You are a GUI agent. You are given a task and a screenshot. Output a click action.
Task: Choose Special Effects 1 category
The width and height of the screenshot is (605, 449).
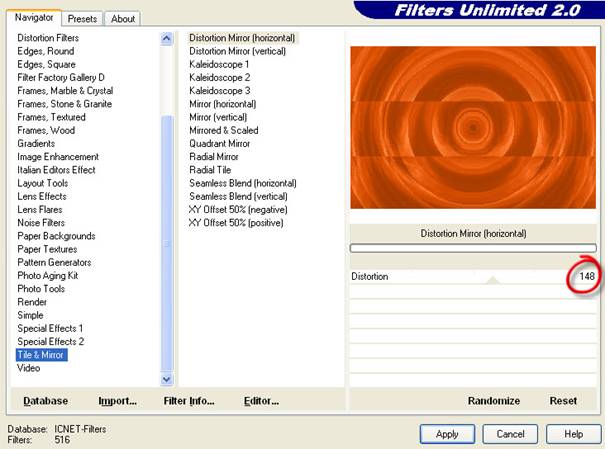50,328
